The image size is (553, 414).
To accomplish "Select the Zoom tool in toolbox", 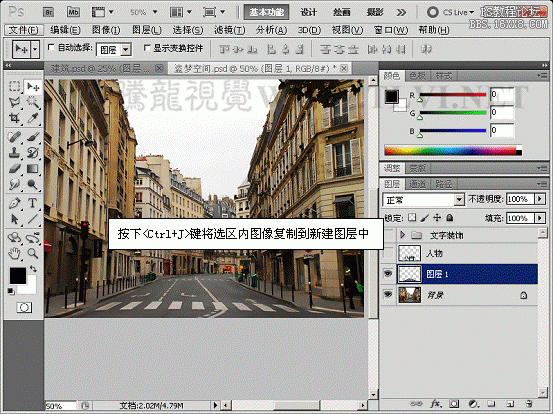I will [32, 253].
